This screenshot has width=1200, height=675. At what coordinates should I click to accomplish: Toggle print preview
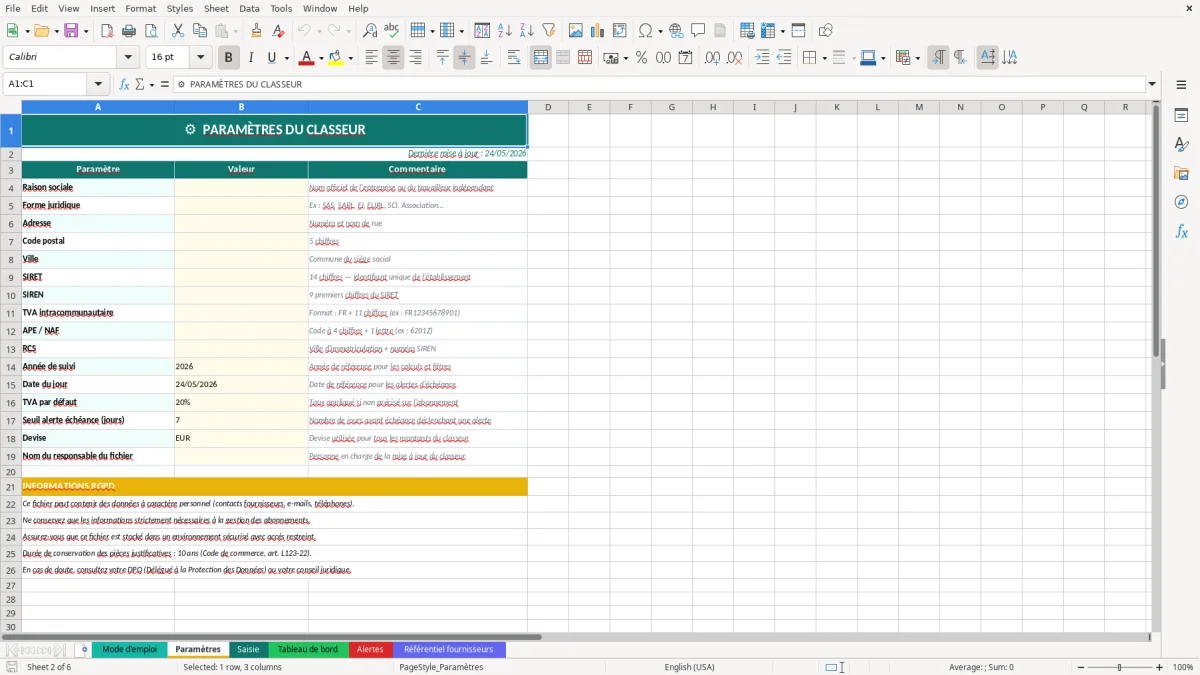coord(149,31)
